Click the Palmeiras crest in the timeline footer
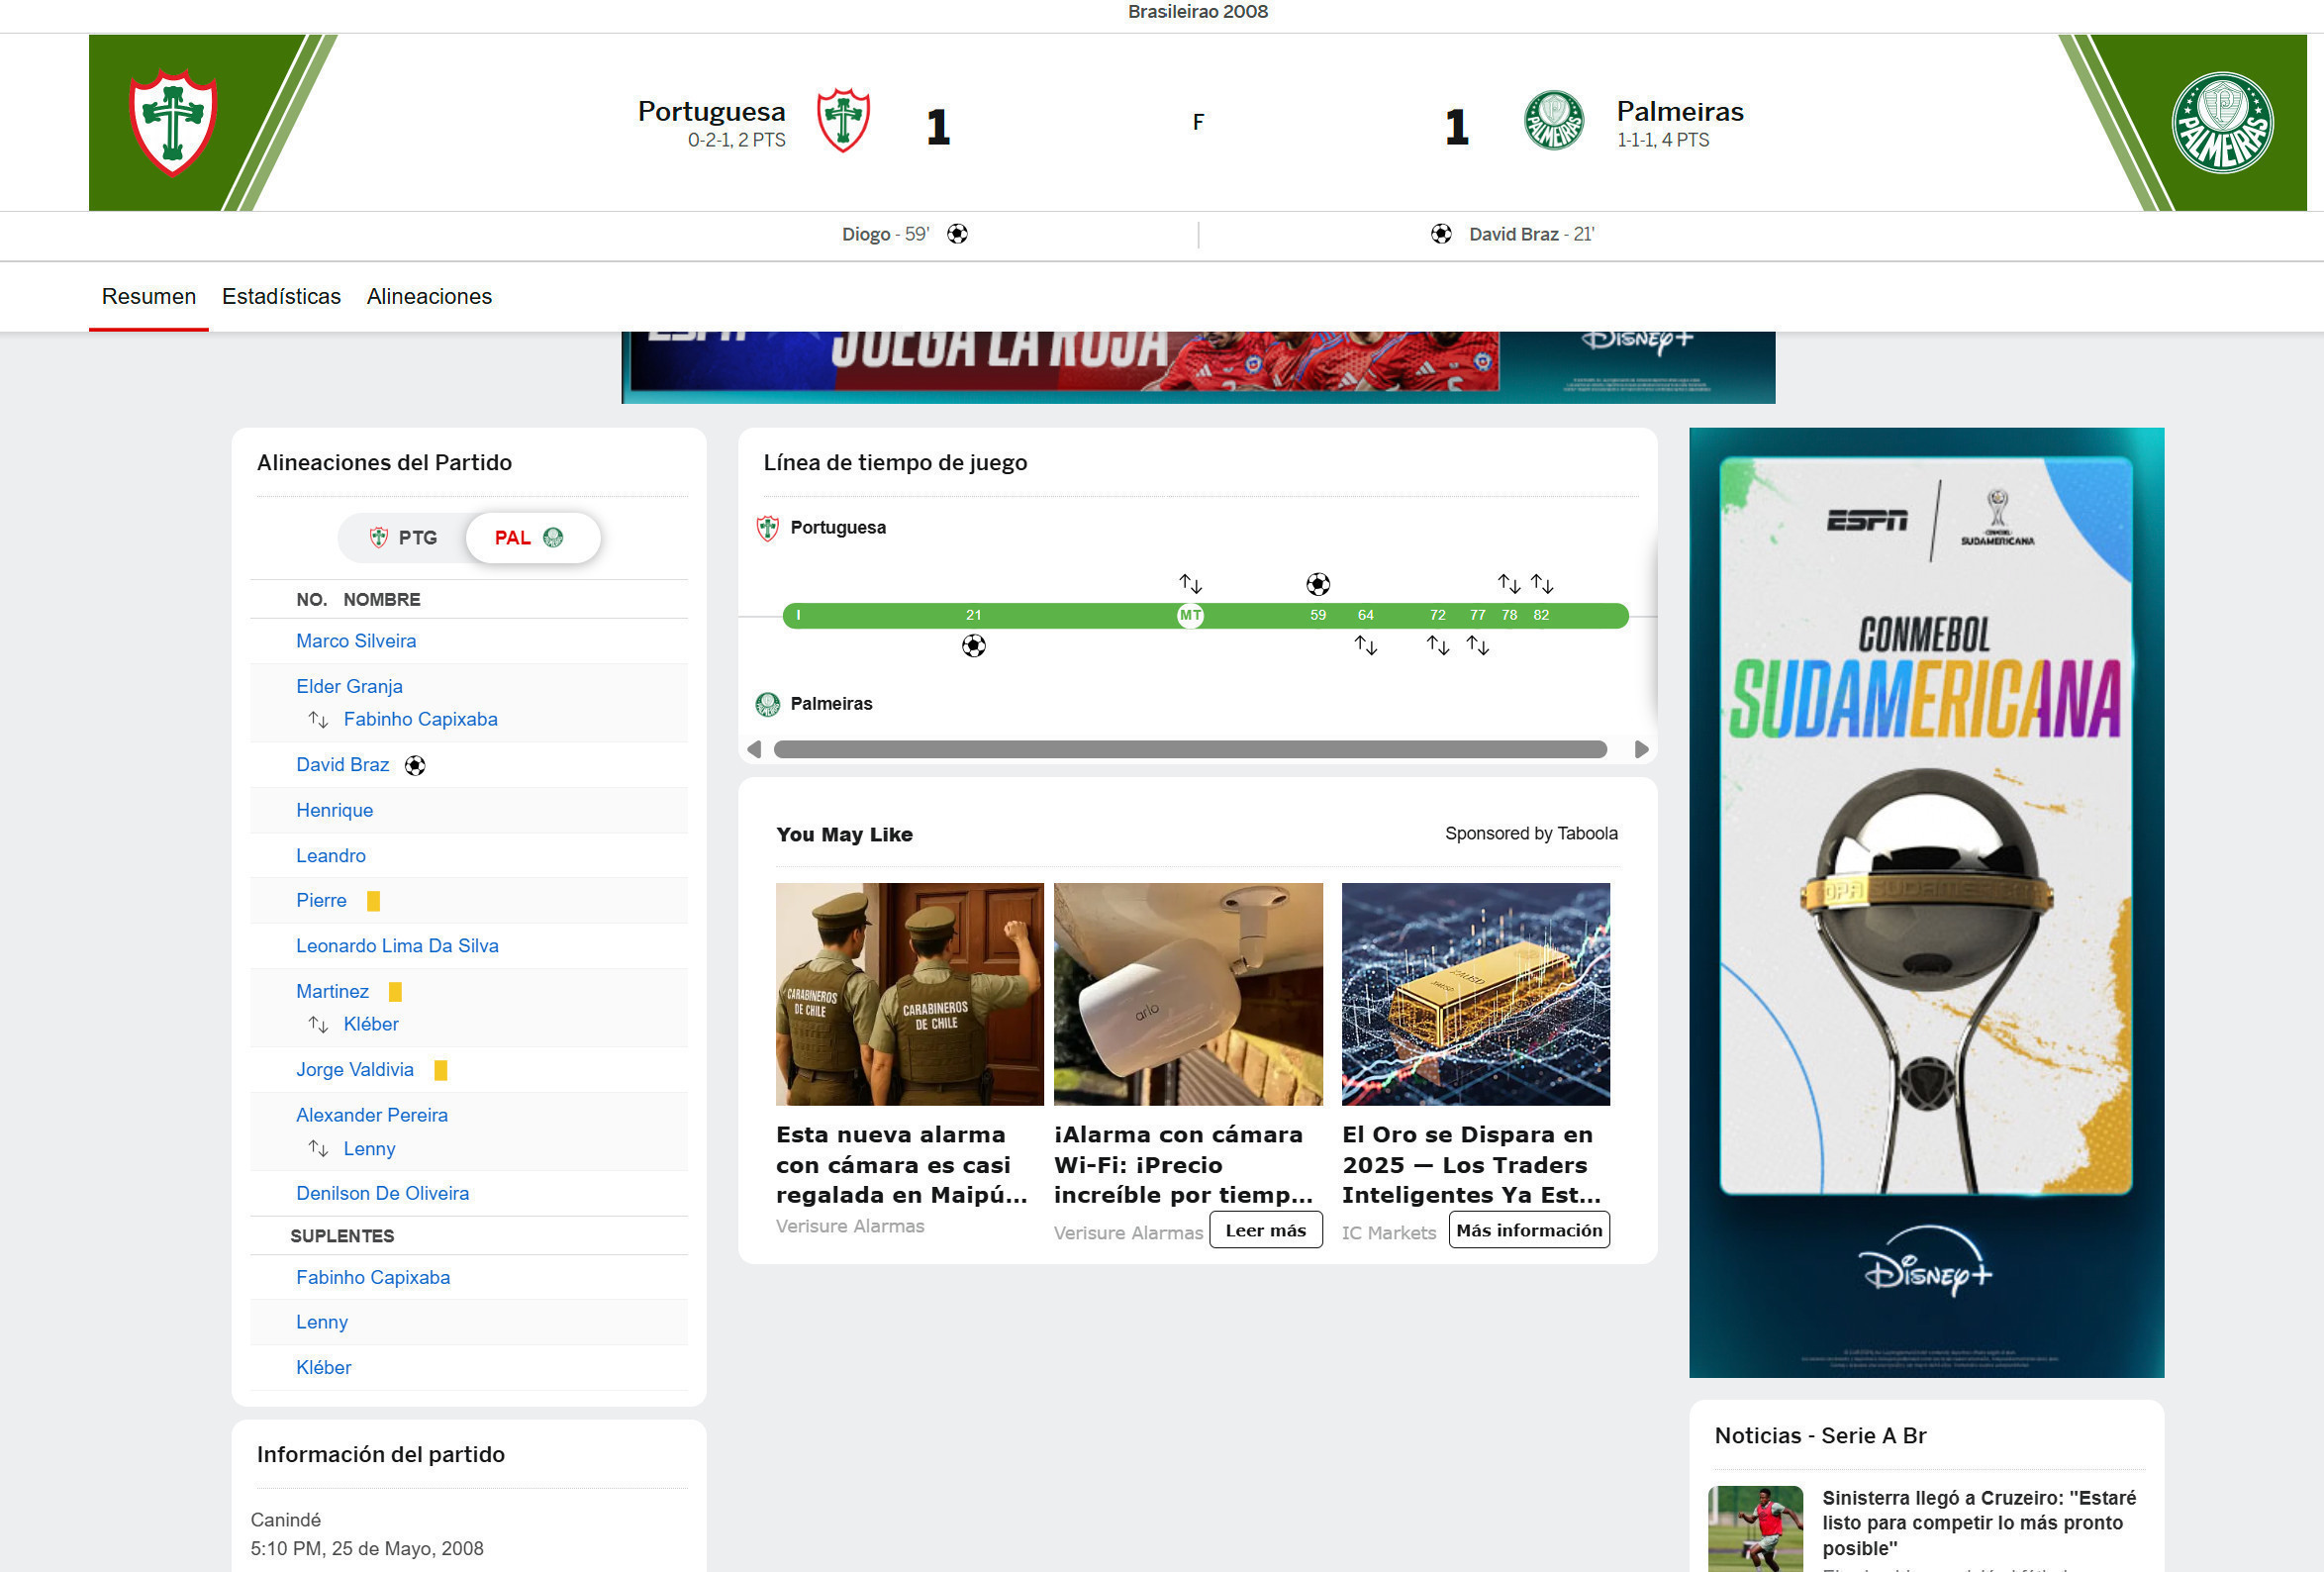 click(767, 704)
